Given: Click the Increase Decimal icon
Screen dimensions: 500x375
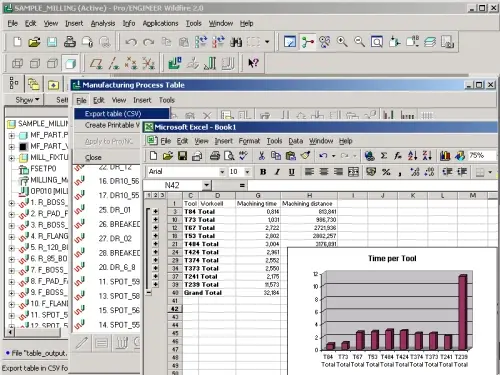Looking at the screenshot, I should click(x=415, y=172).
